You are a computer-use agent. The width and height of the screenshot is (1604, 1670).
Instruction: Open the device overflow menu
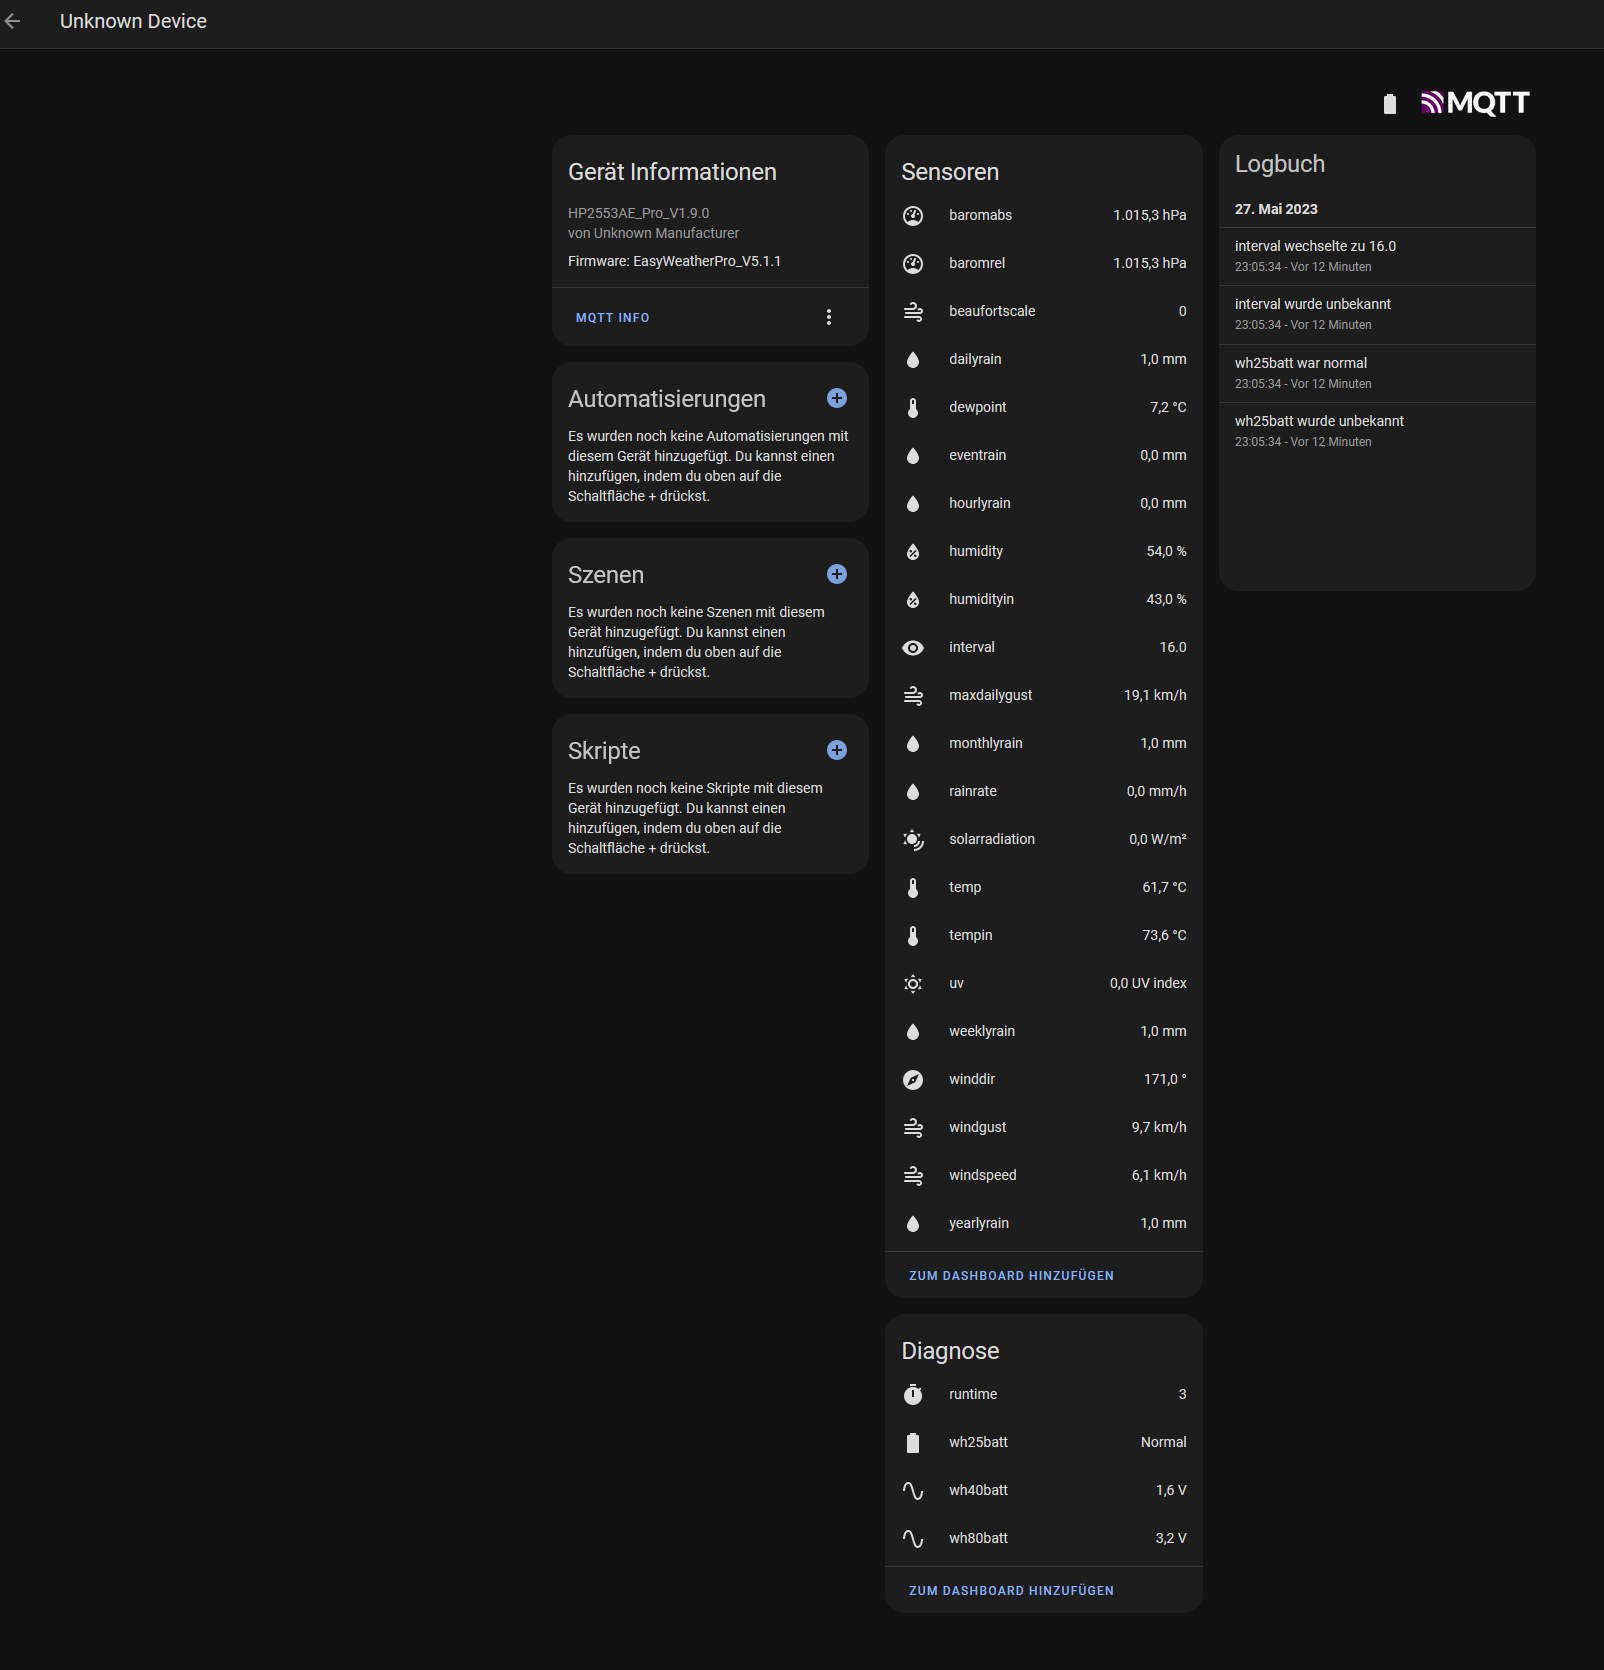[x=829, y=317]
